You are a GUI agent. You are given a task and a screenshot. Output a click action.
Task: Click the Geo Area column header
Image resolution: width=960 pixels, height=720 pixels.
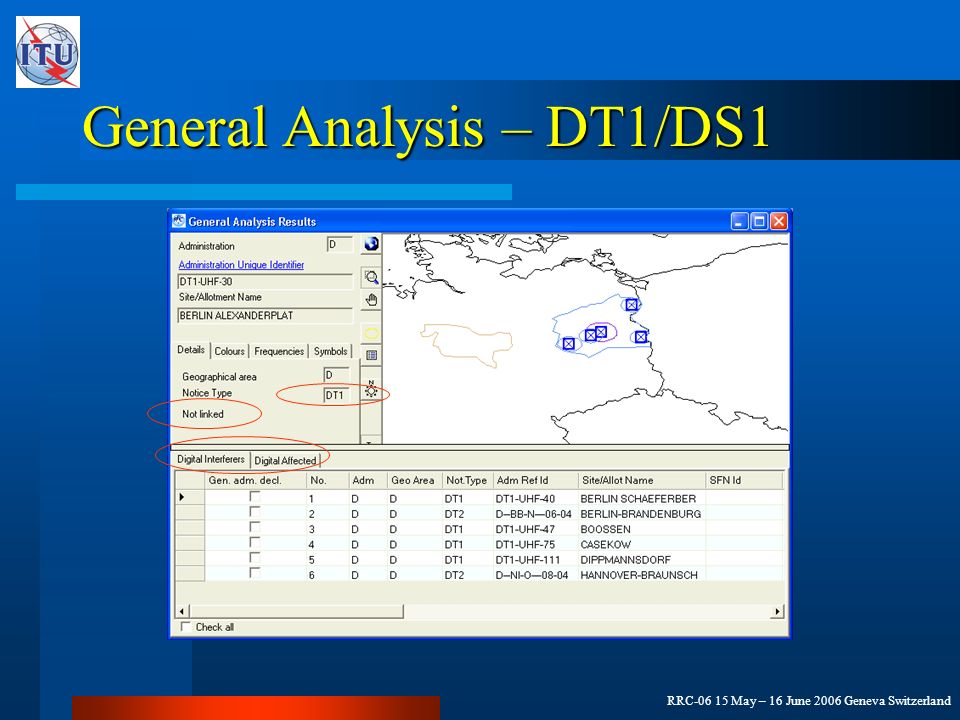(414, 481)
